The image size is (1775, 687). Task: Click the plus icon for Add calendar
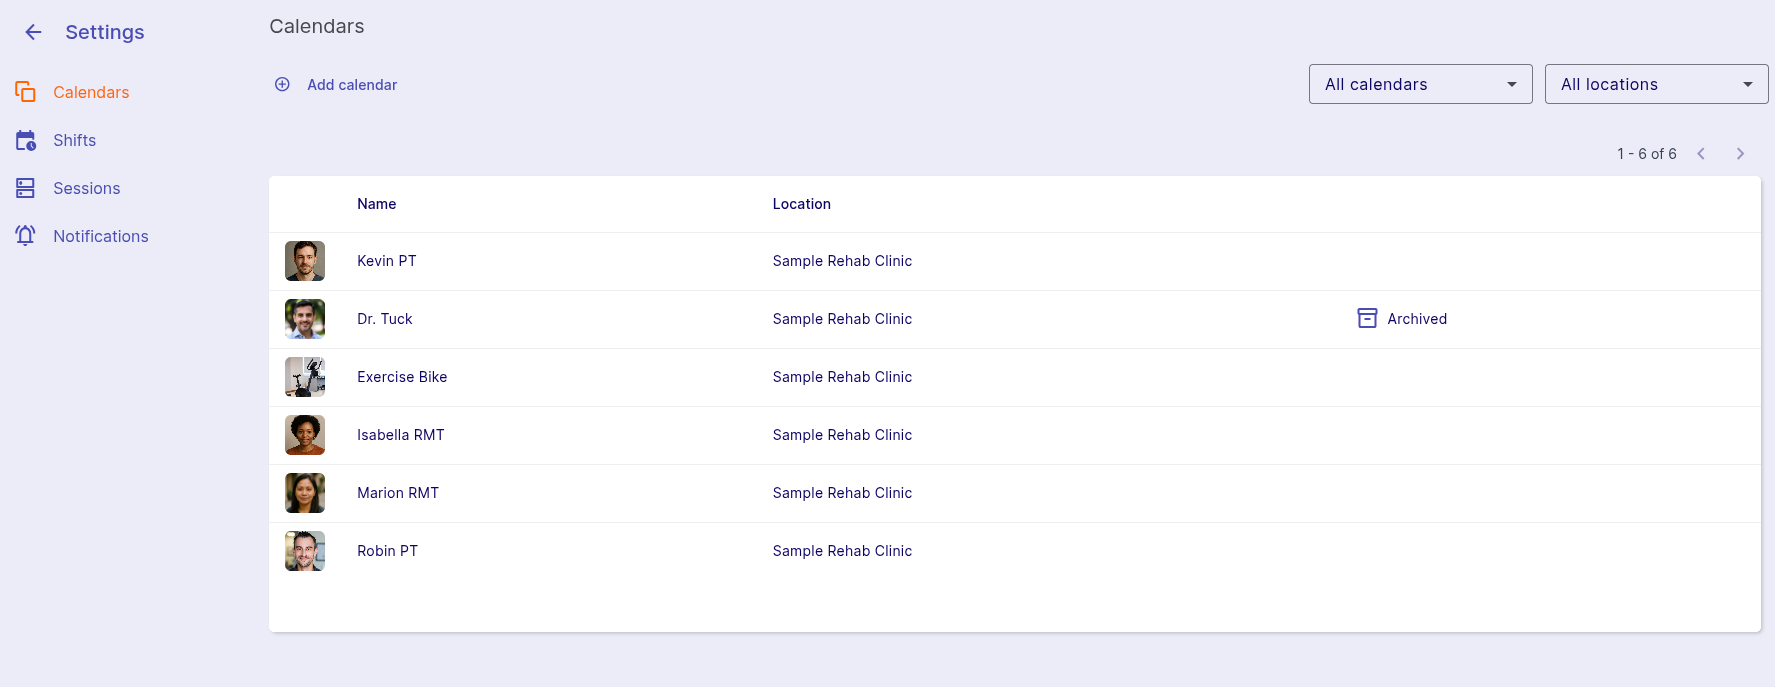coord(282,85)
